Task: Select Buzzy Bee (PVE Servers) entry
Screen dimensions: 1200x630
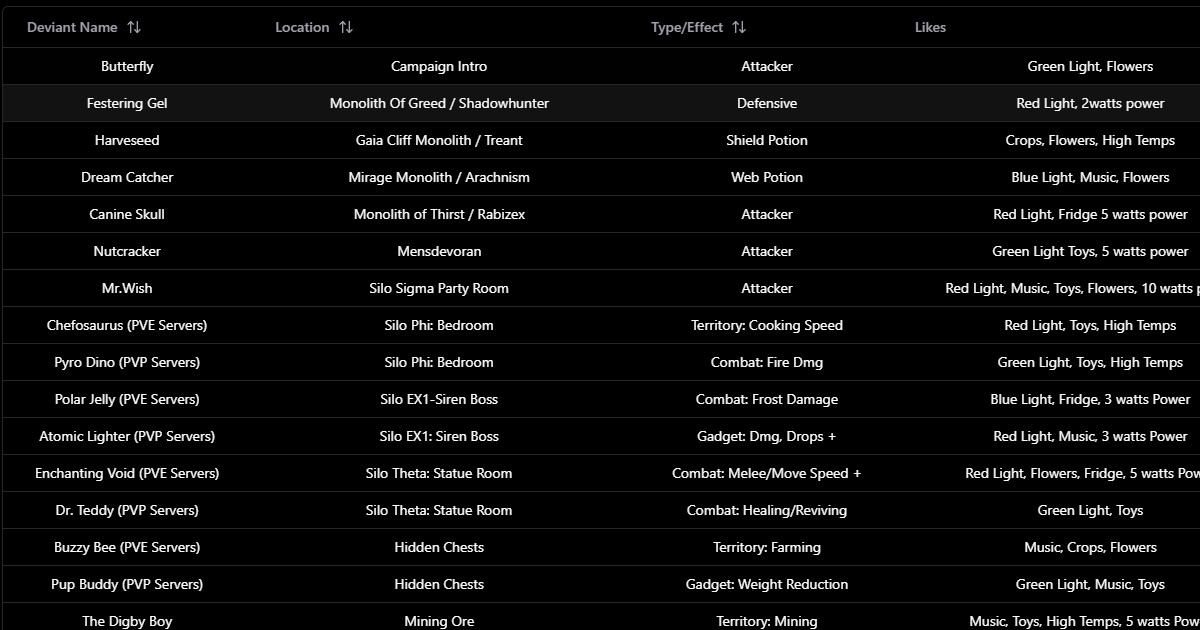Action: [127, 548]
